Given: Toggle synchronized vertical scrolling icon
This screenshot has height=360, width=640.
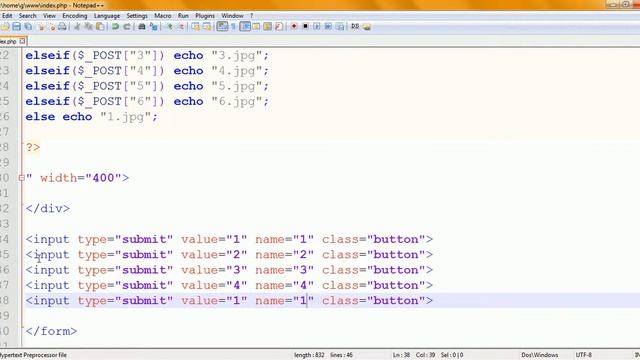Looking at the screenshot, I should [x=196, y=27].
